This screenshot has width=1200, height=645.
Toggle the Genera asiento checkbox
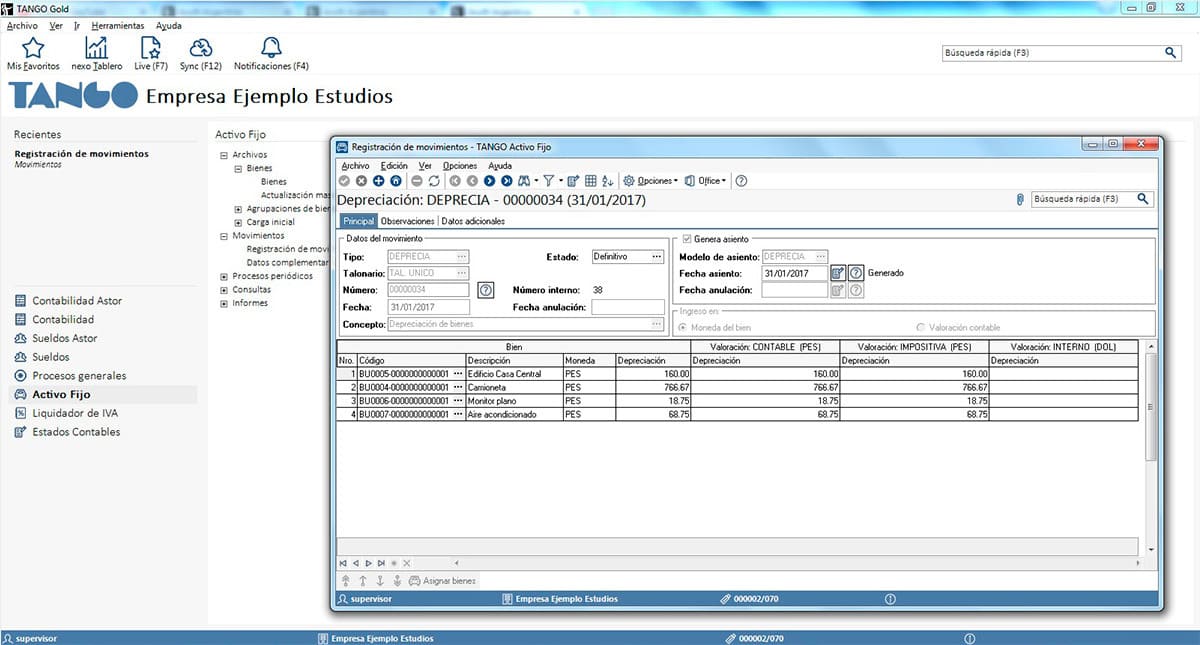coord(686,239)
